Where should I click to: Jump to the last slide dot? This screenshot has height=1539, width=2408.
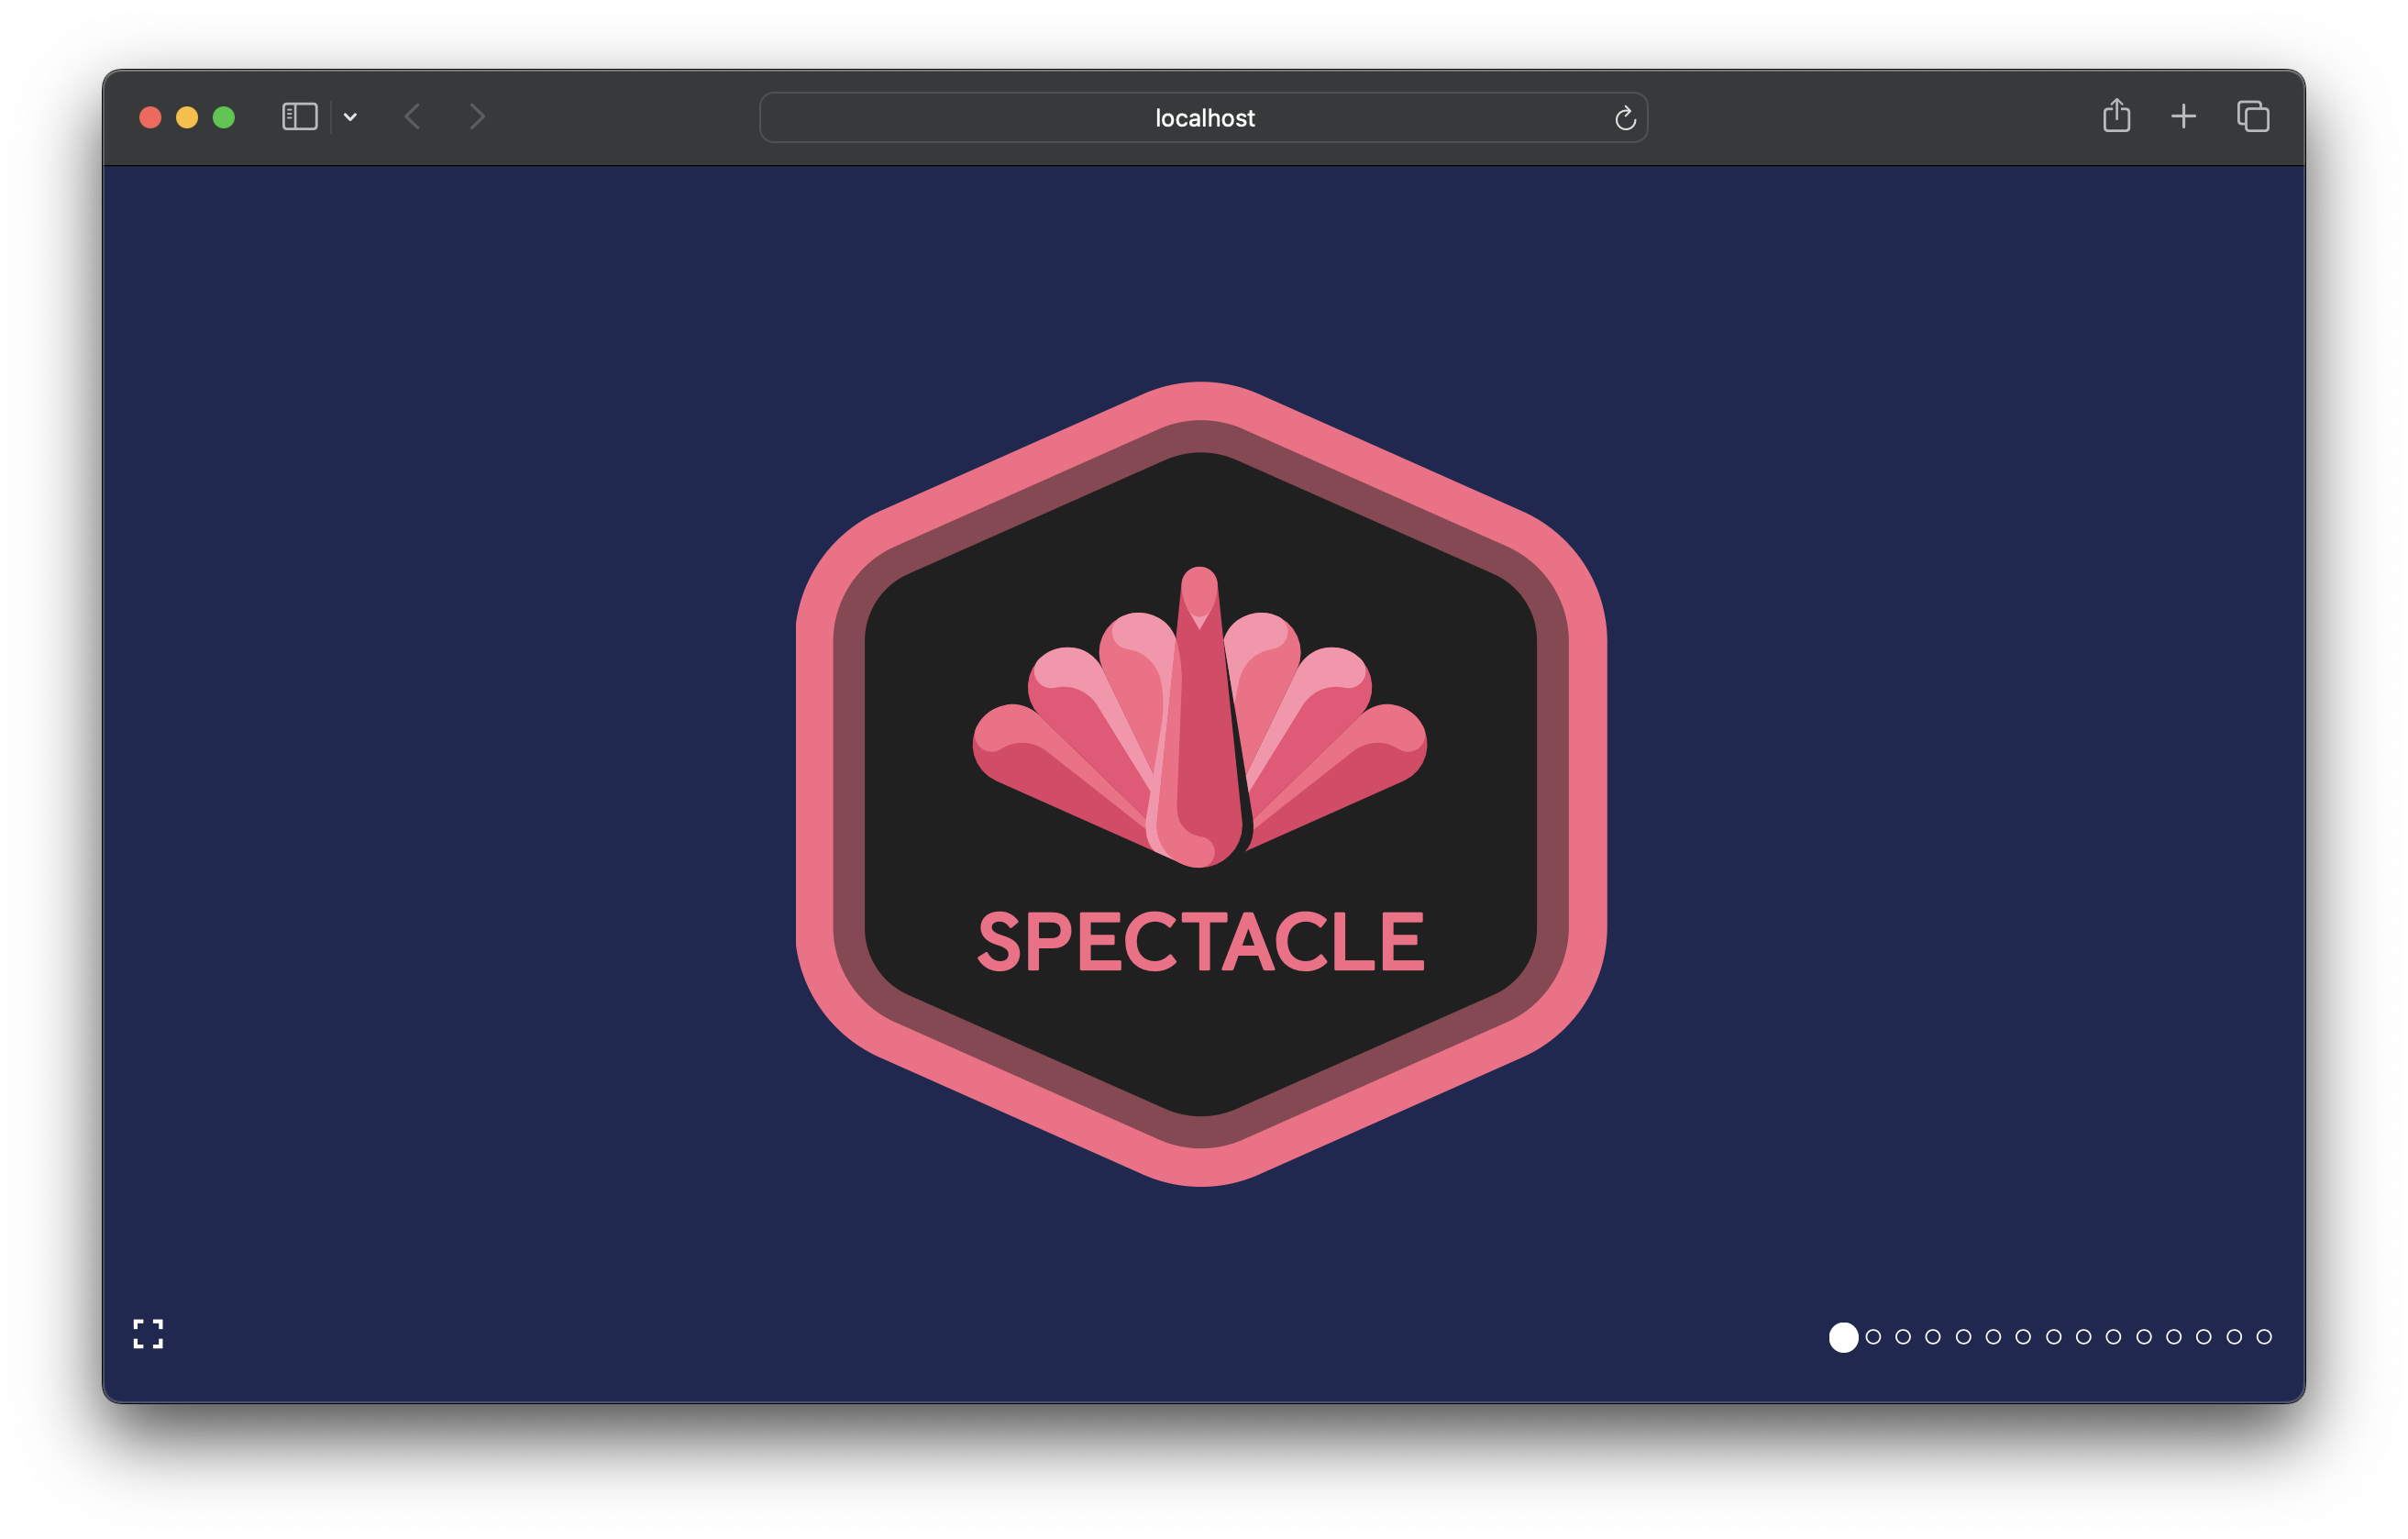coord(2264,1337)
